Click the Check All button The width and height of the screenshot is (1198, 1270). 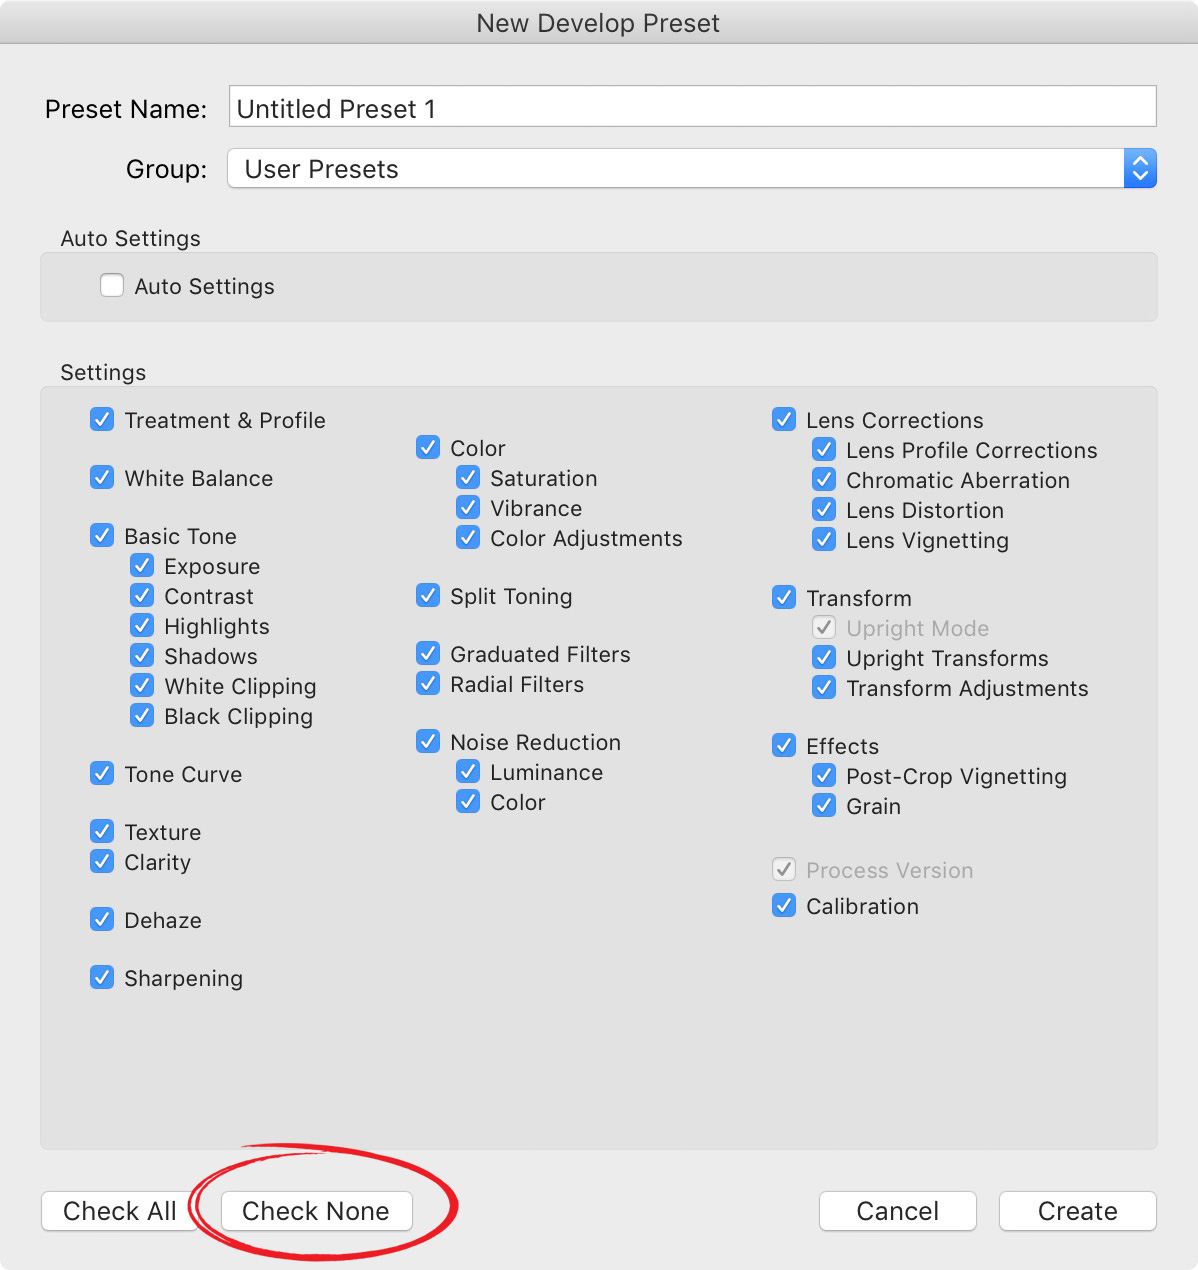pyautogui.click(x=119, y=1211)
